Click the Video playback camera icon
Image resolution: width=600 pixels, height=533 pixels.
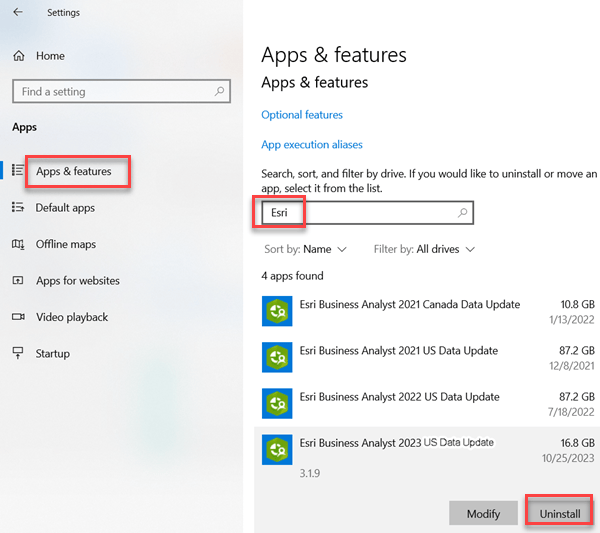pos(18,317)
